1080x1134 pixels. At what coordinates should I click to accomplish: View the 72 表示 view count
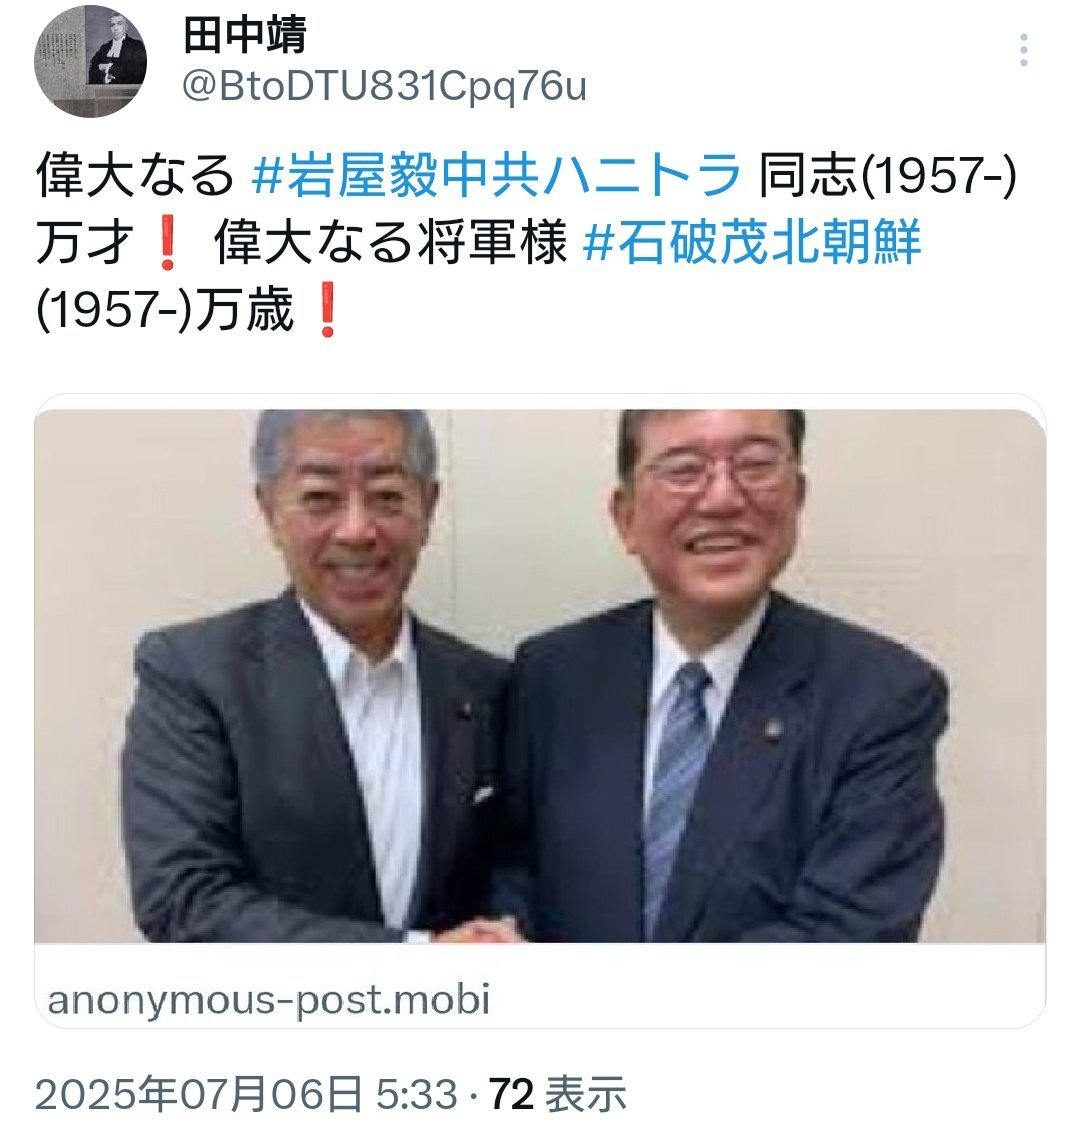558,1094
